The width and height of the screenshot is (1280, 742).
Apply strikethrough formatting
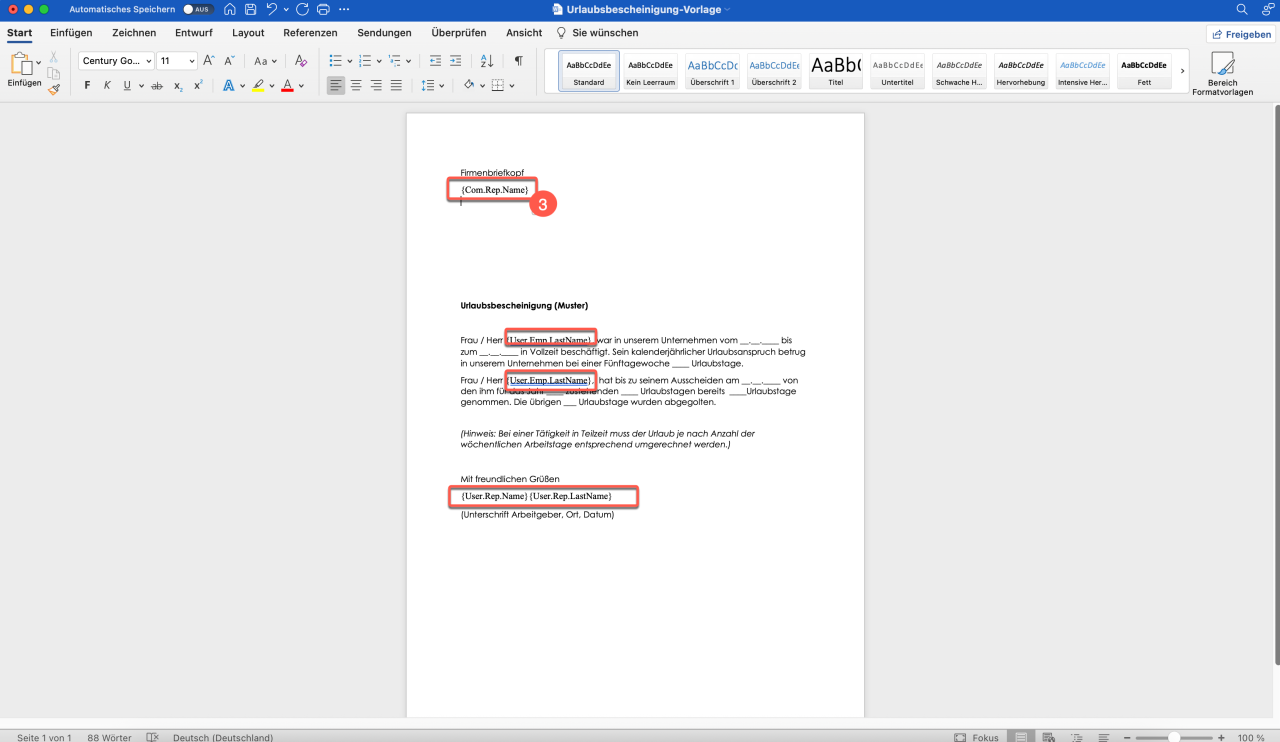[156, 86]
